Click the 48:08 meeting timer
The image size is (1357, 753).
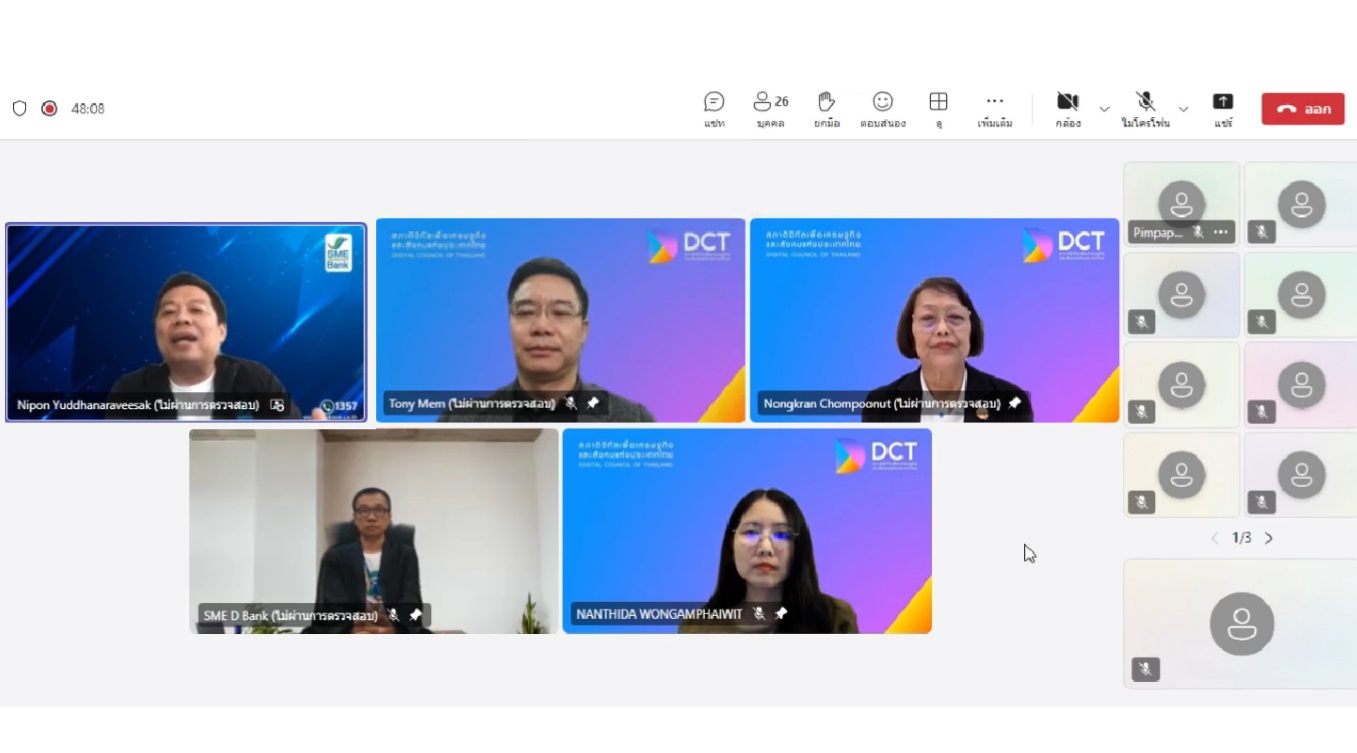[x=88, y=108]
